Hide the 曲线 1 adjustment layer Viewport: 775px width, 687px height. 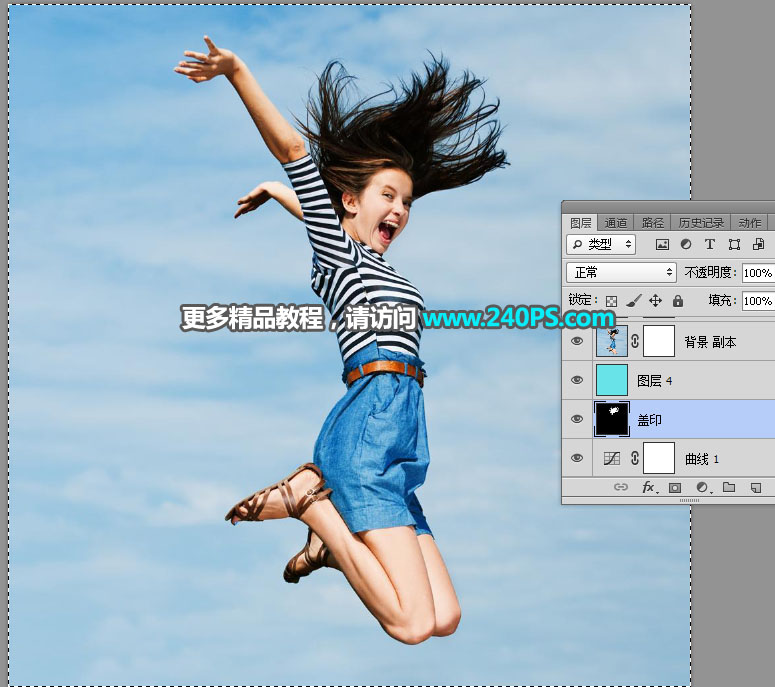click(x=578, y=458)
